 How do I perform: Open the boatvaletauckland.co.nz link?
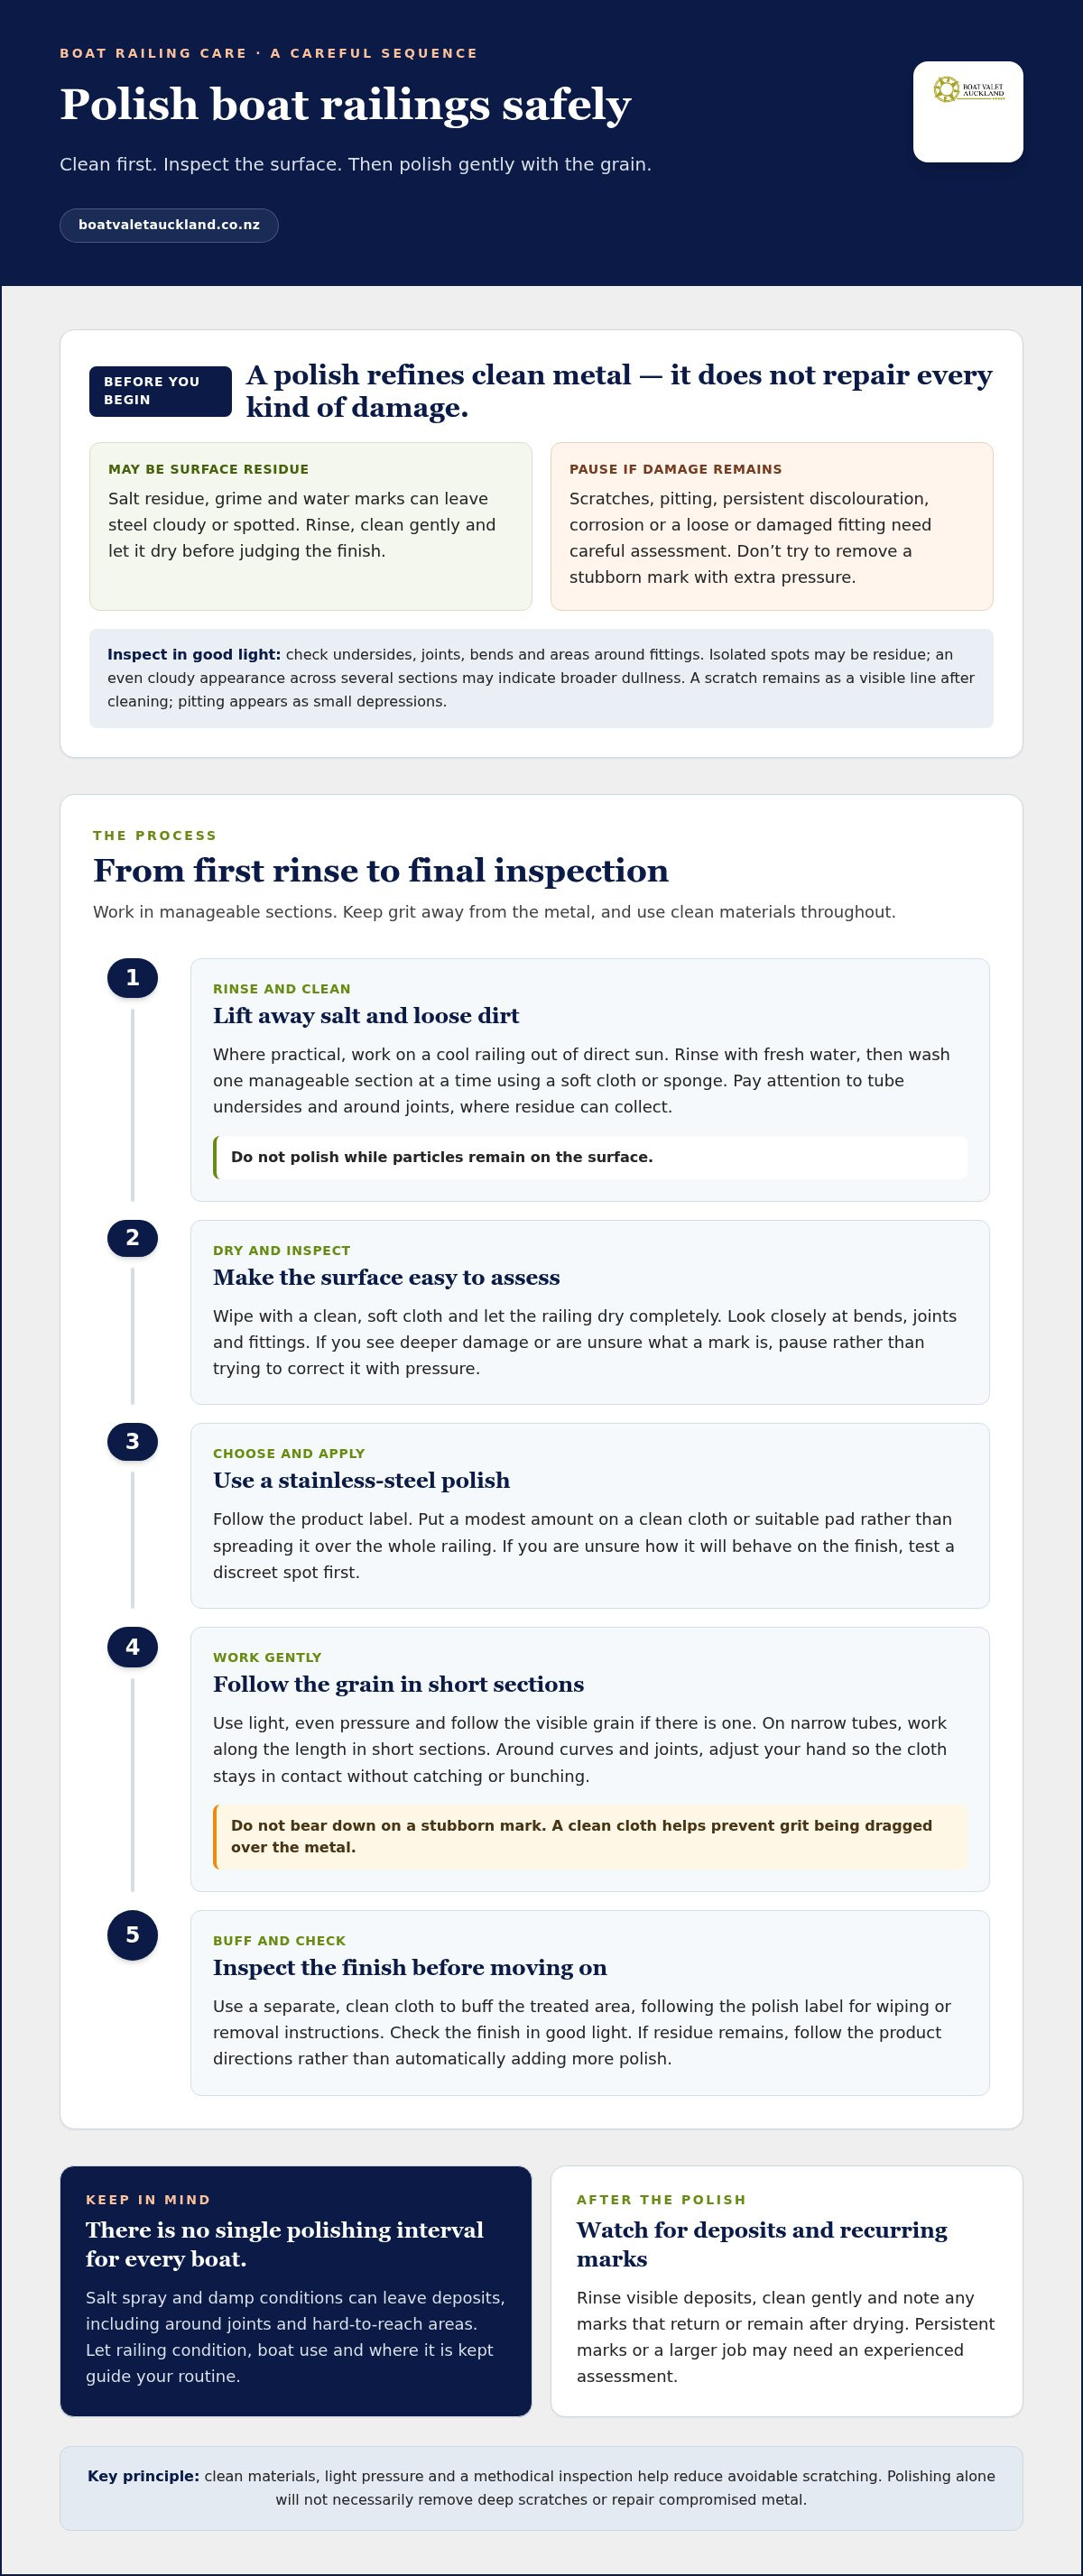[169, 225]
